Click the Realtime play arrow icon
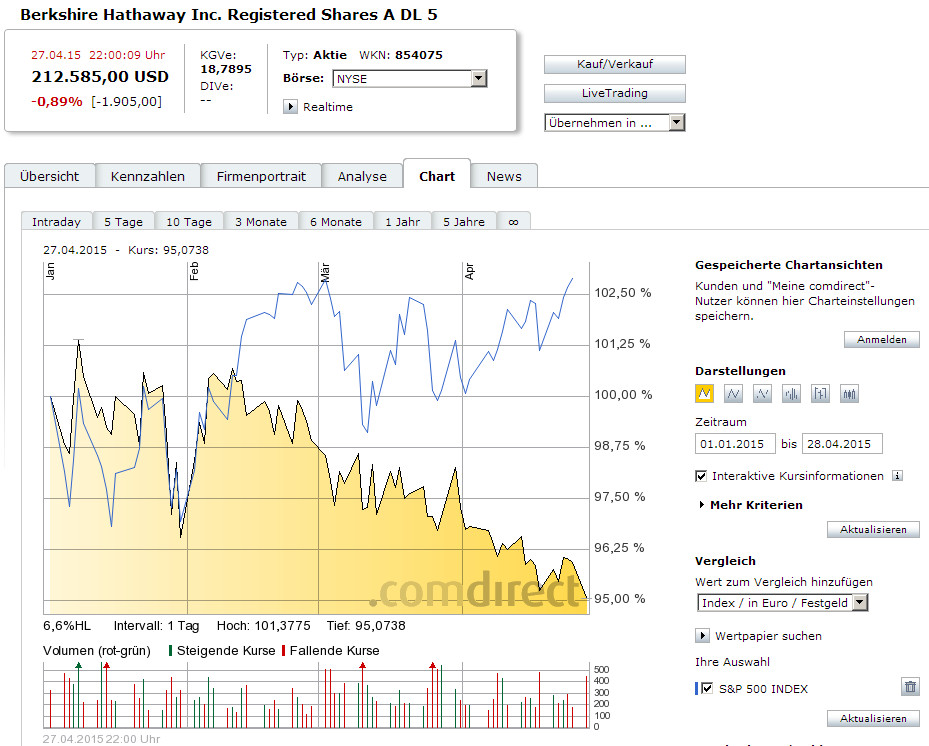Image resolution: width=929 pixels, height=746 pixels. 290,107
